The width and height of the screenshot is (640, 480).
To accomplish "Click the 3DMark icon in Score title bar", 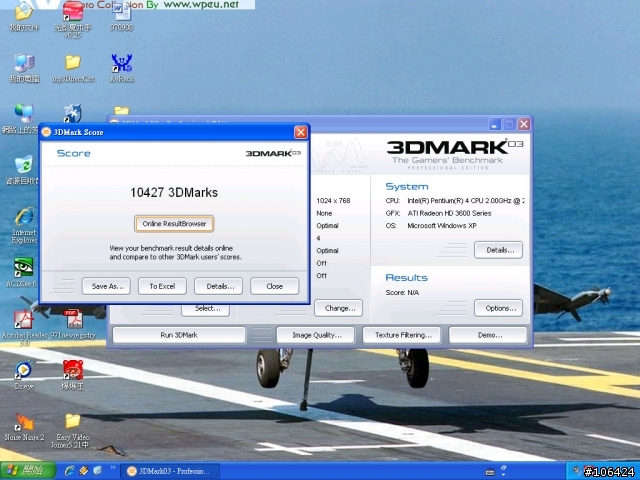I will (x=46, y=132).
